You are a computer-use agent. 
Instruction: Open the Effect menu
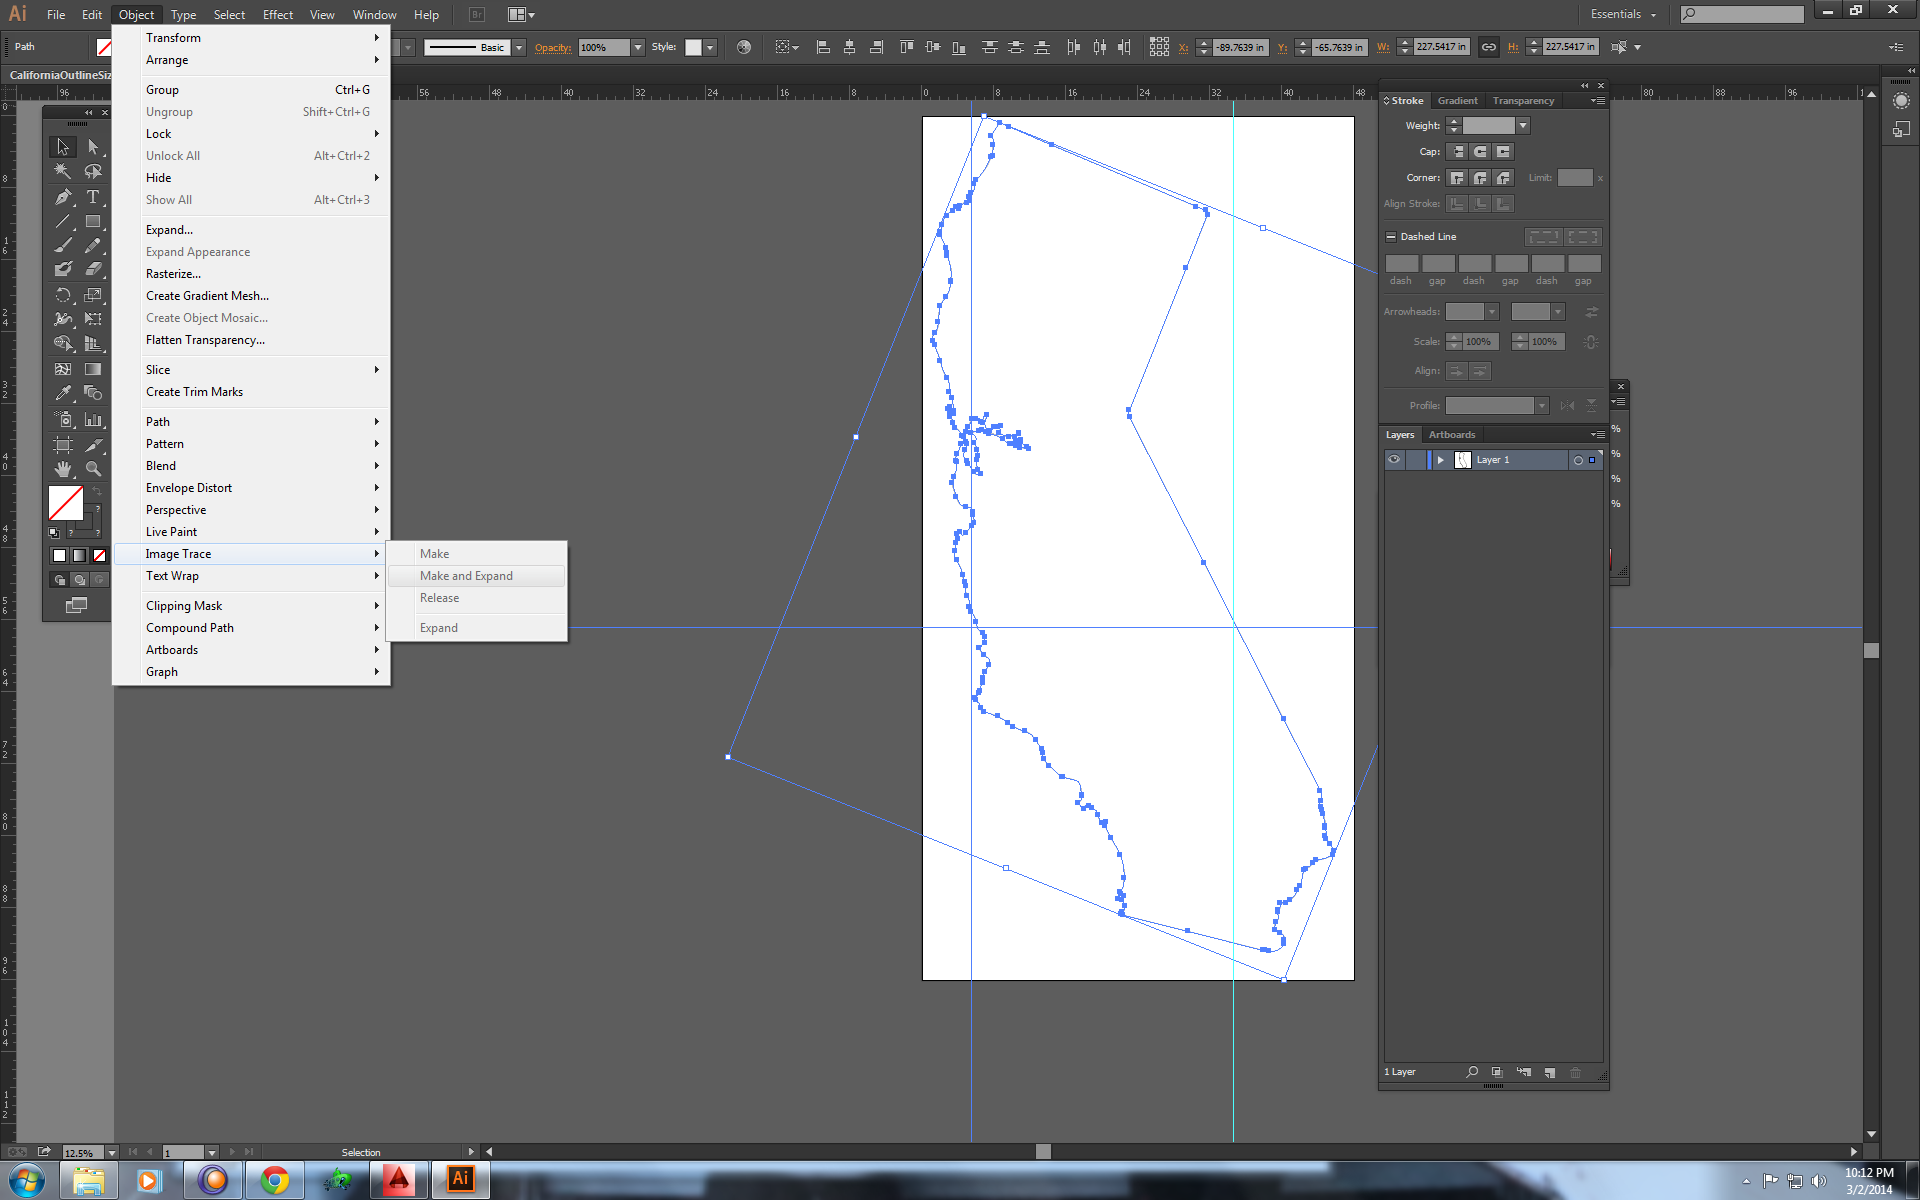(x=278, y=15)
